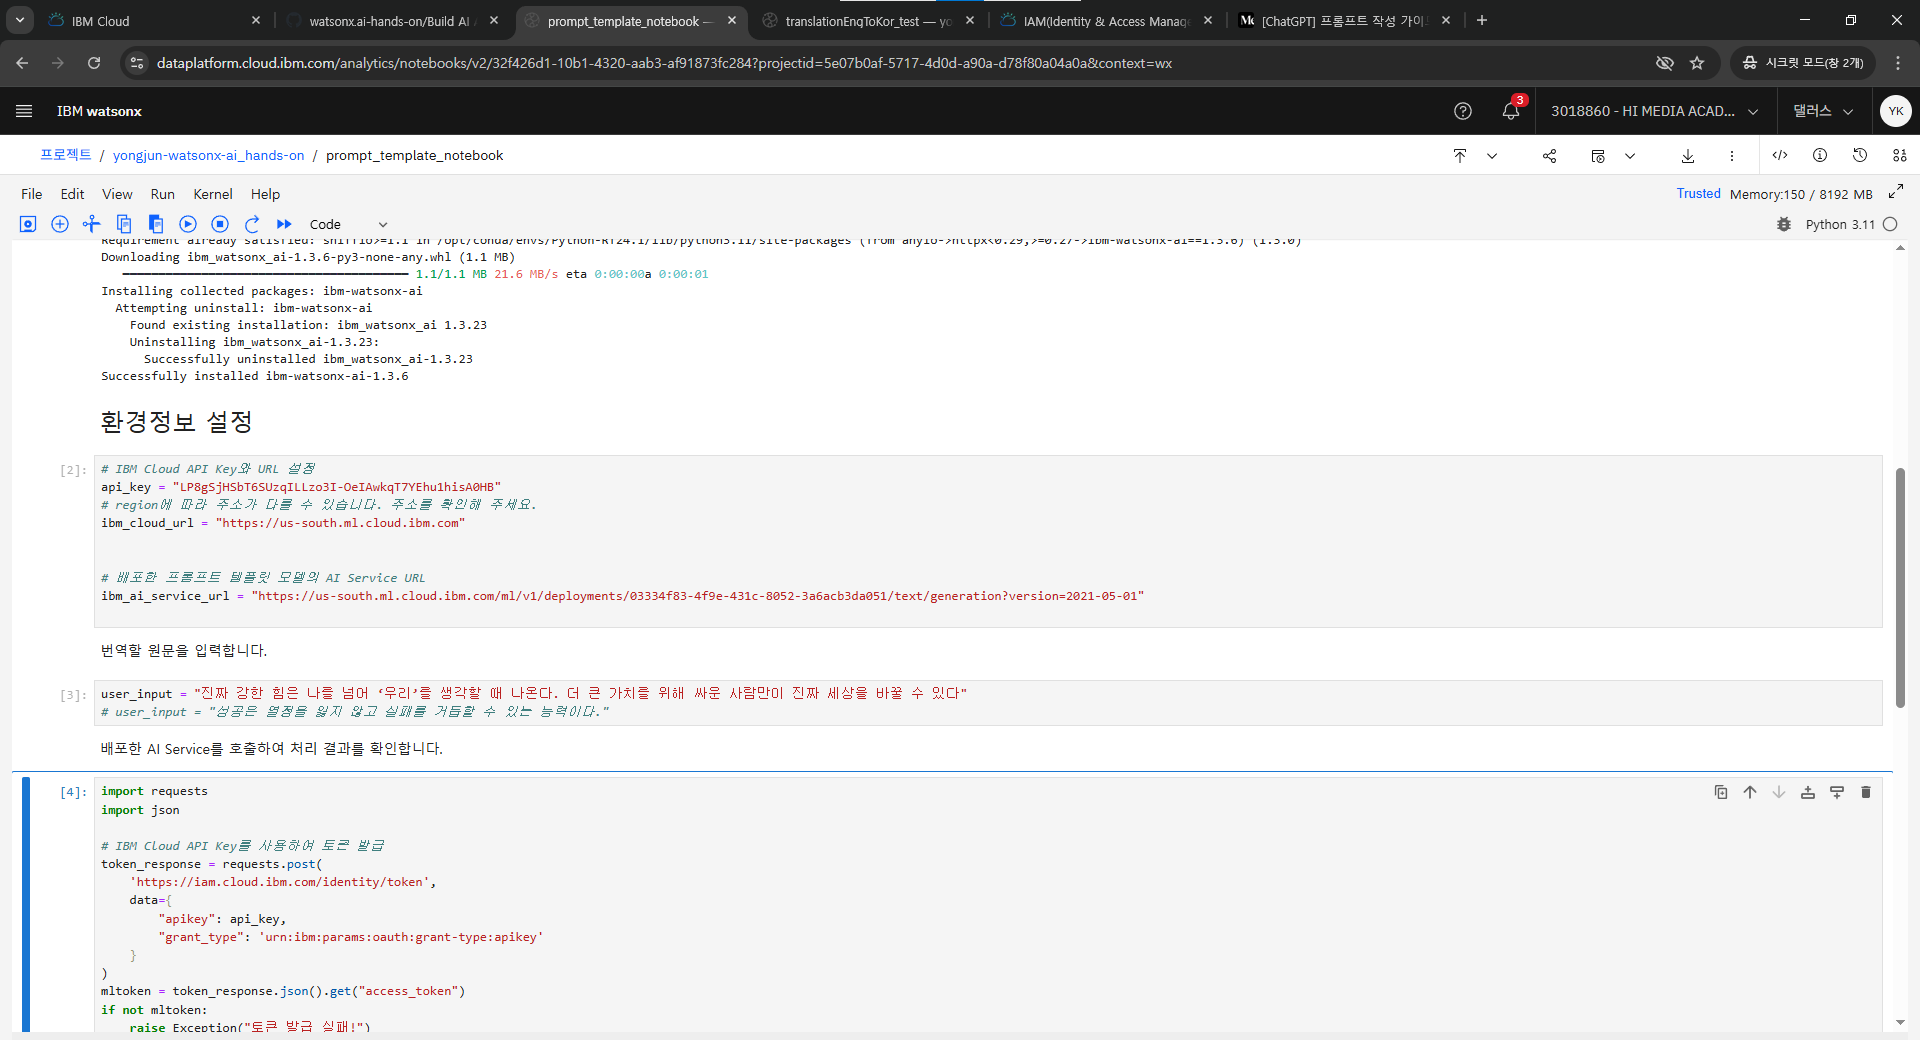Paste a cell from the clipboard
This screenshot has width=1920, height=1040.
[156, 224]
